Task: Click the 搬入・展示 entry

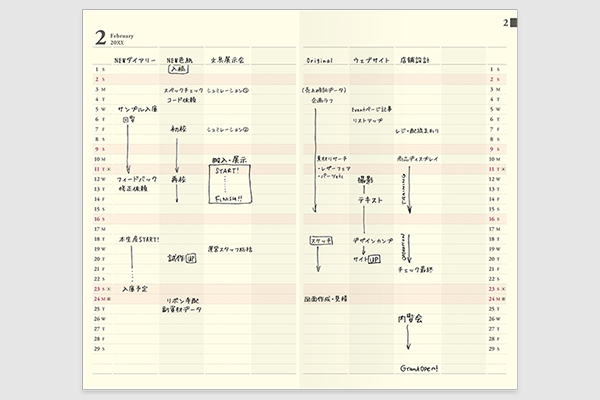Action: pyautogui.click(x=229, y=160)
